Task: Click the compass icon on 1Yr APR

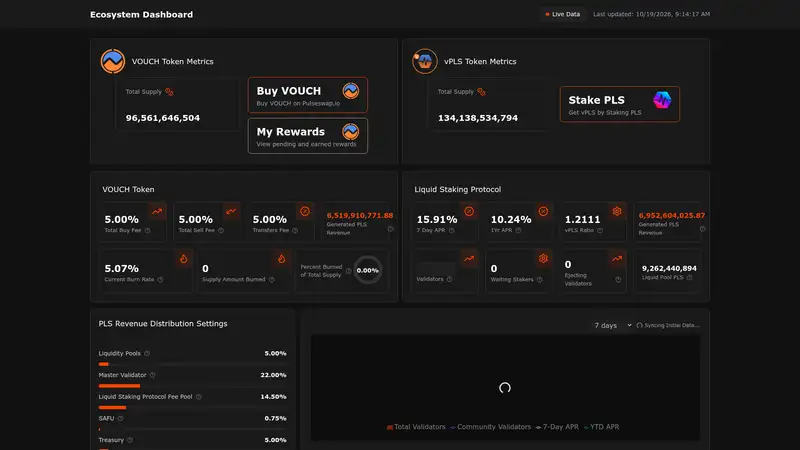Action: point(543,211)
